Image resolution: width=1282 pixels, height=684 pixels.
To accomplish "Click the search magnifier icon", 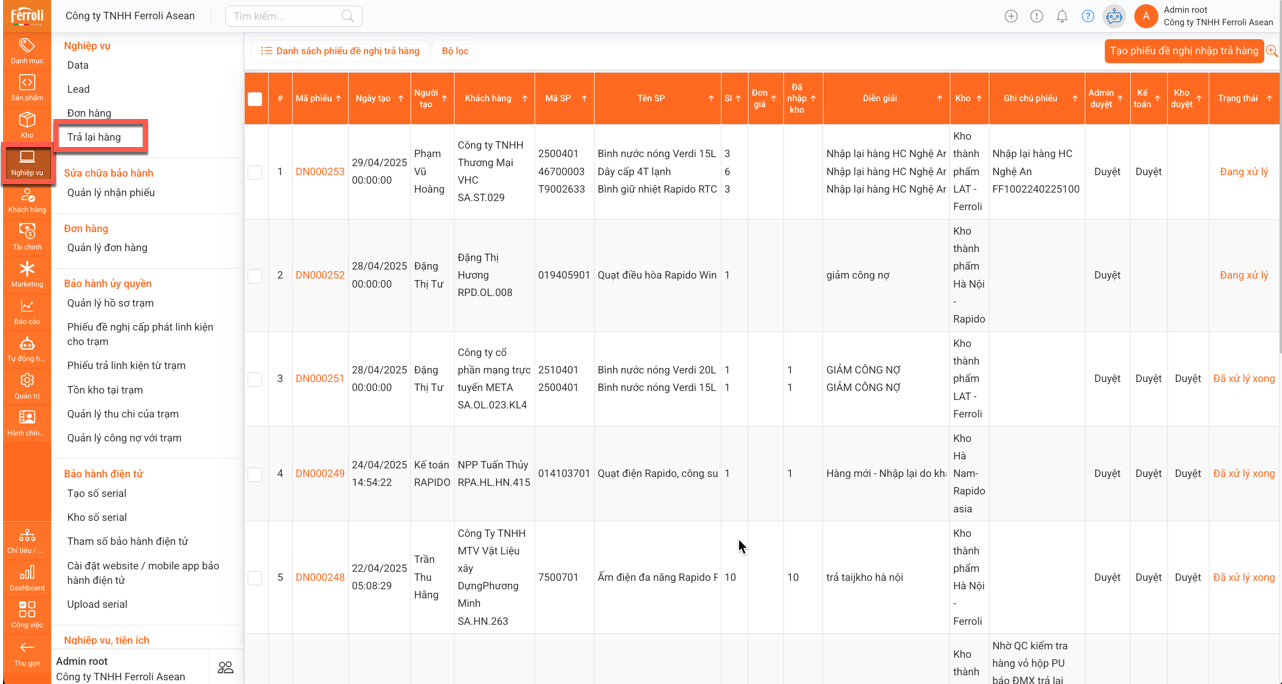I will click(x=348, y=16).
